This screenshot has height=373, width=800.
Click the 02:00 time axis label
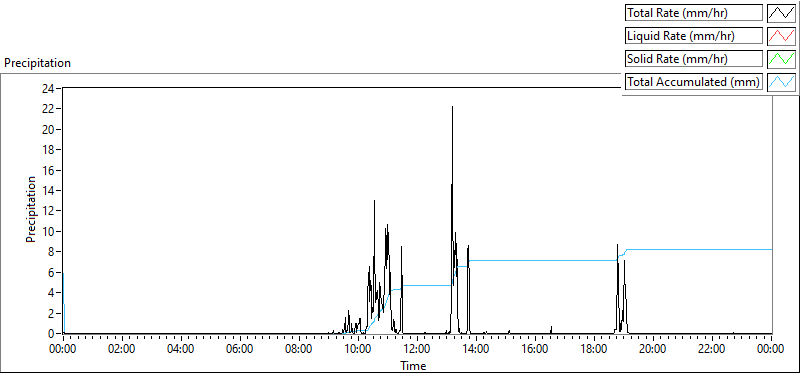(x=122, y=350)
